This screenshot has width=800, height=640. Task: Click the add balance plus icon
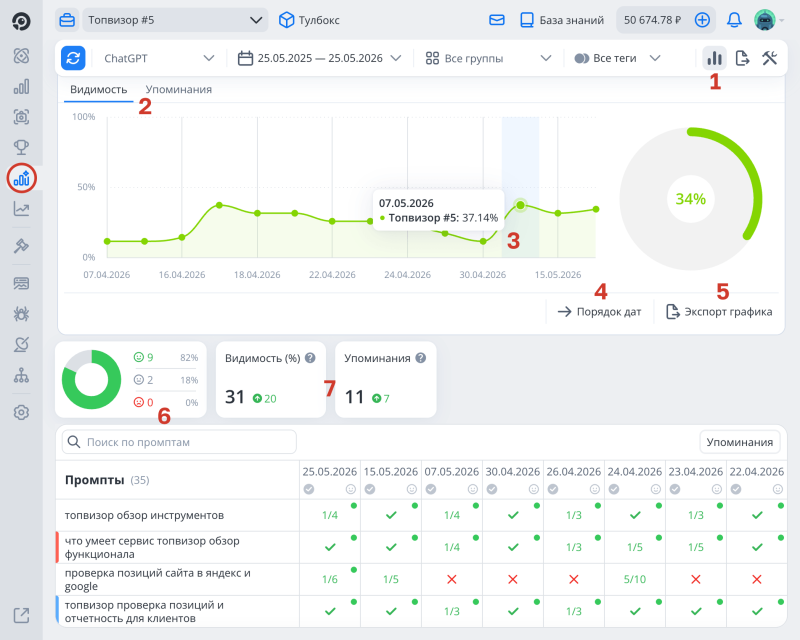click(x=702, y=20)
